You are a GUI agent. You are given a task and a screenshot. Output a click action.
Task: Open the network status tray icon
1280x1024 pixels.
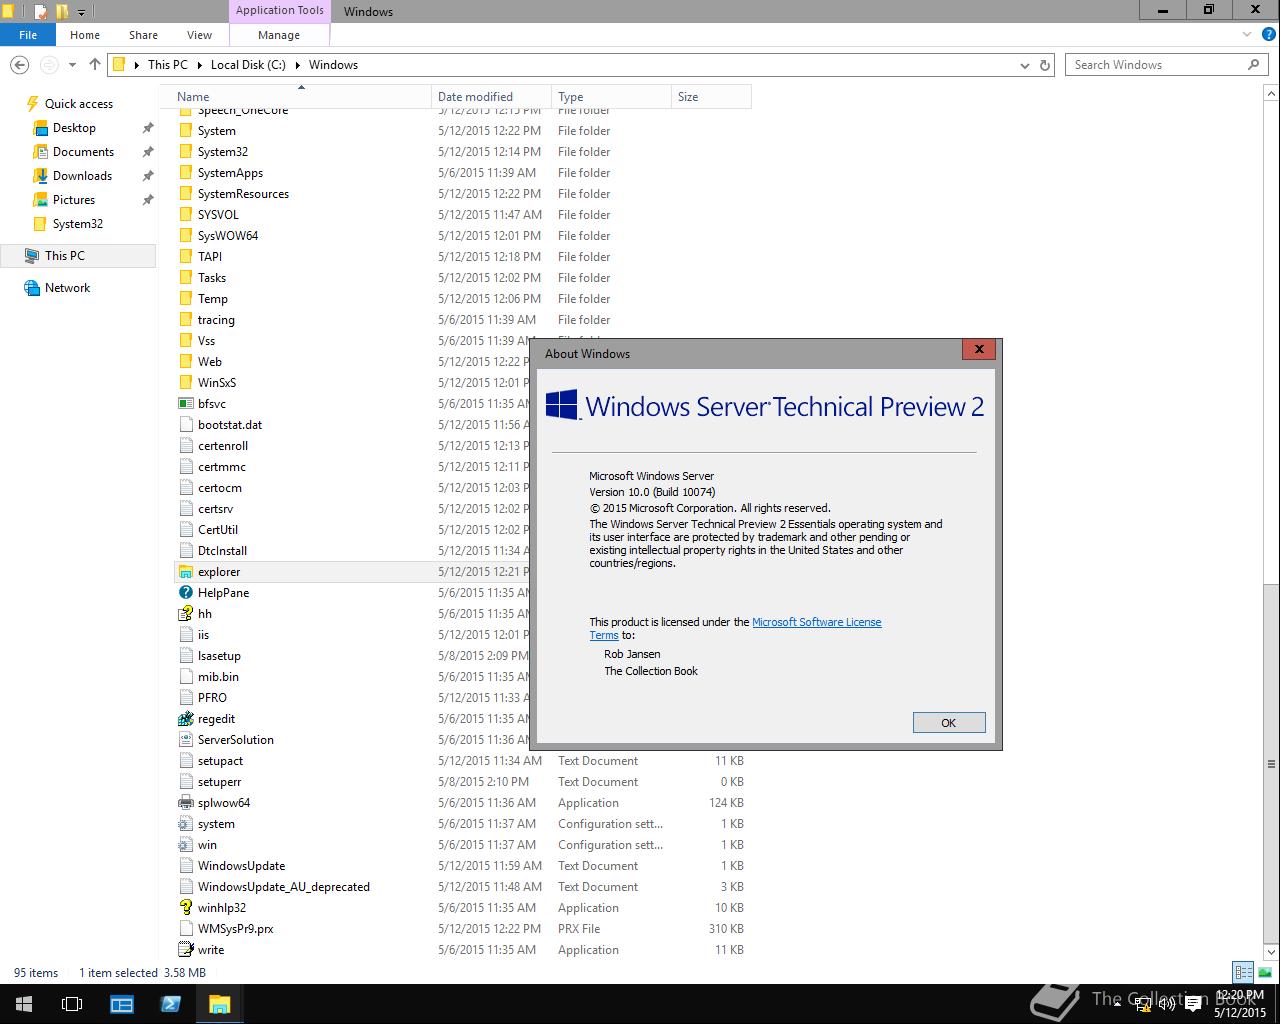coord(1142,1004)
